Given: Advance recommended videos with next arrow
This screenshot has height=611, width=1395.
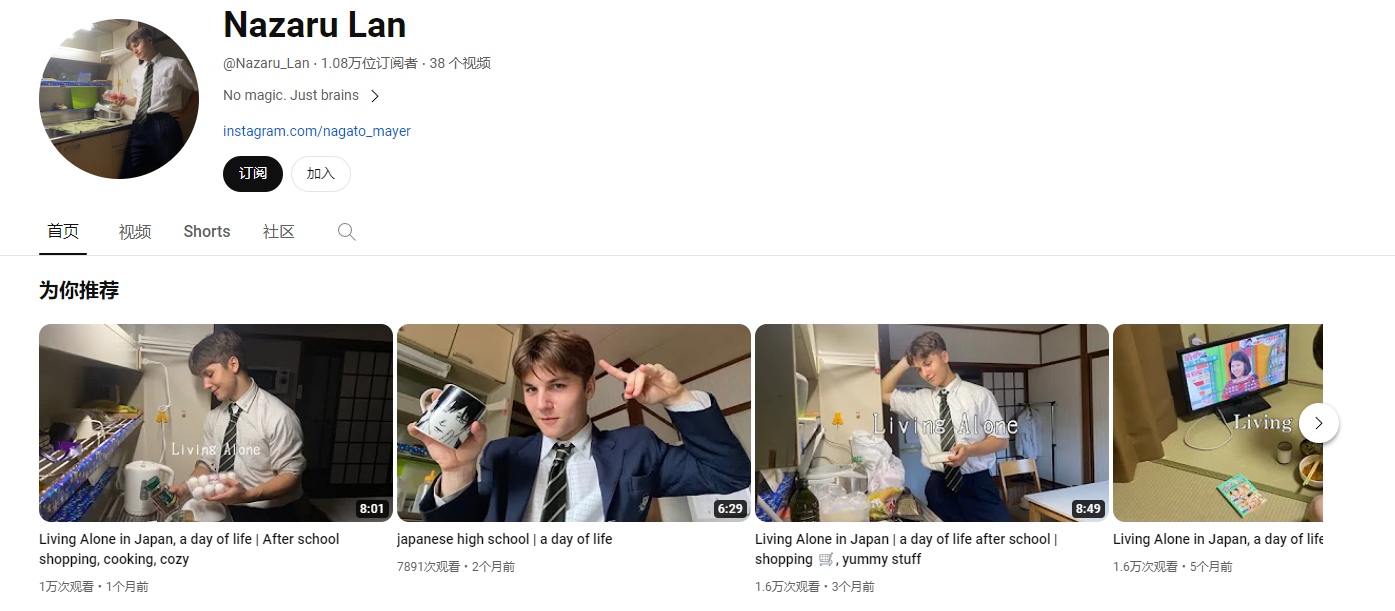Looking at the screenshot, I should [x=1319, y=423].
